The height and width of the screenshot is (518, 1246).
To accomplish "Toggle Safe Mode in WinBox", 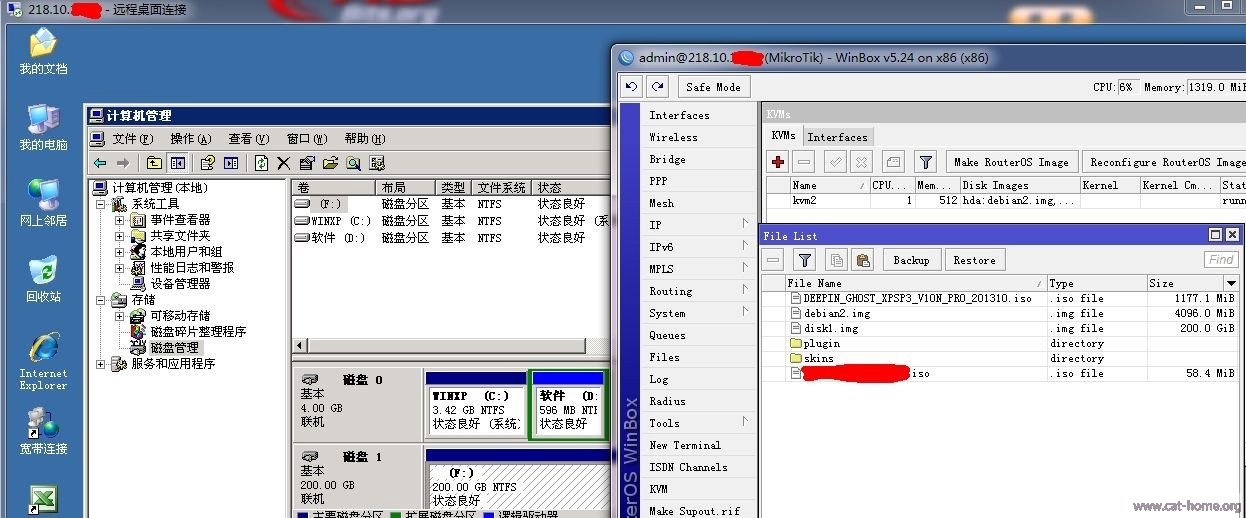I will (x=713, y=87).
